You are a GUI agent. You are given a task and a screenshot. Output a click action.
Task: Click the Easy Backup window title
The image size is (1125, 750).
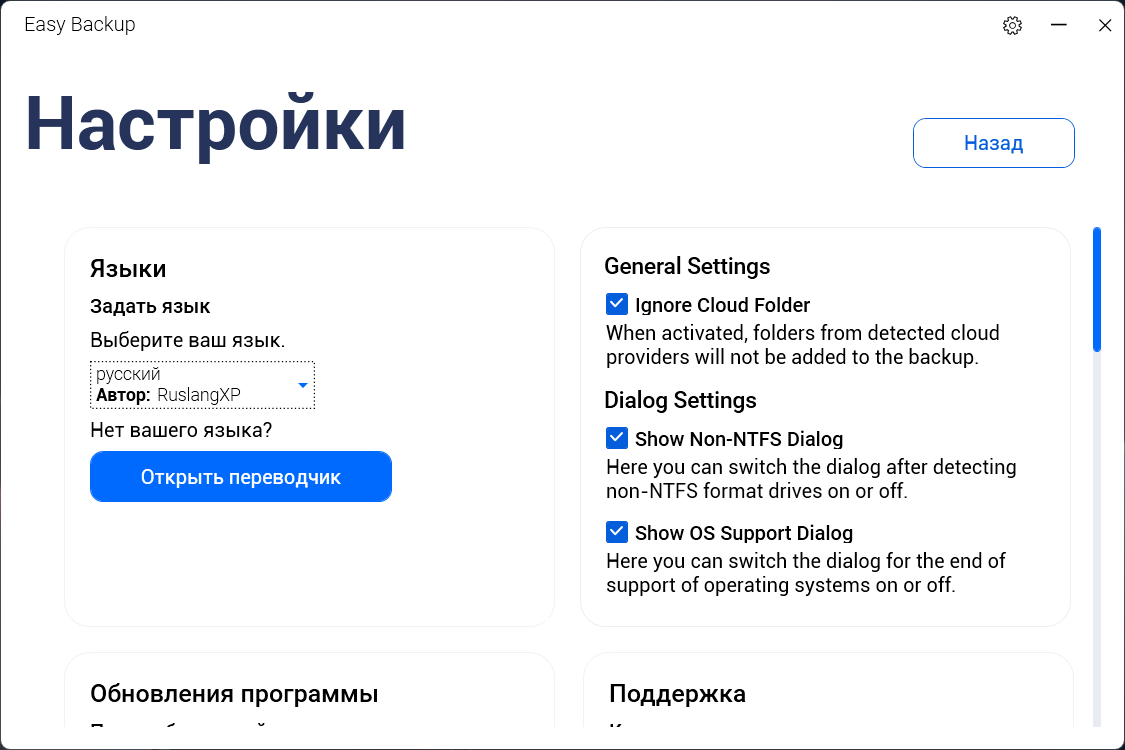point(80,25)
